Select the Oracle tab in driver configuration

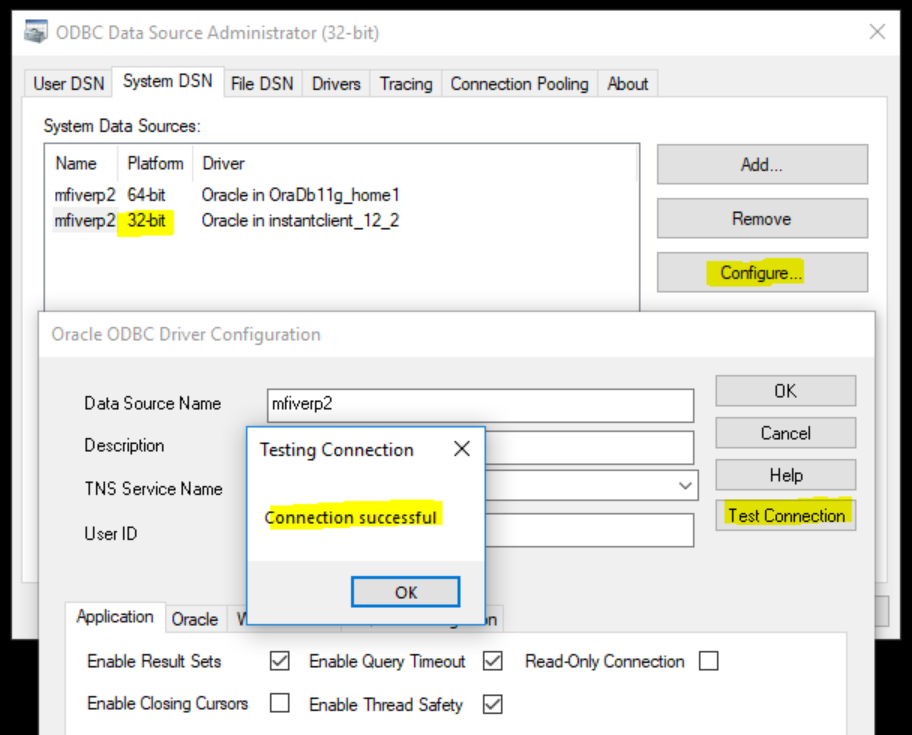(195, 619)
